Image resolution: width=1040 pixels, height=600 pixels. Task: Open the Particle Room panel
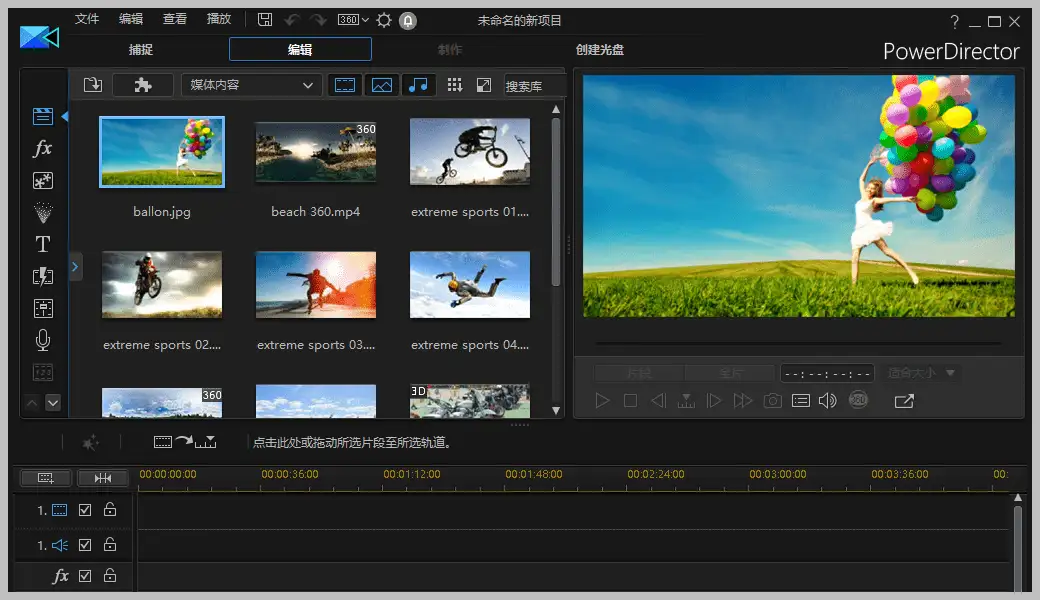click(x=42, y=212)
